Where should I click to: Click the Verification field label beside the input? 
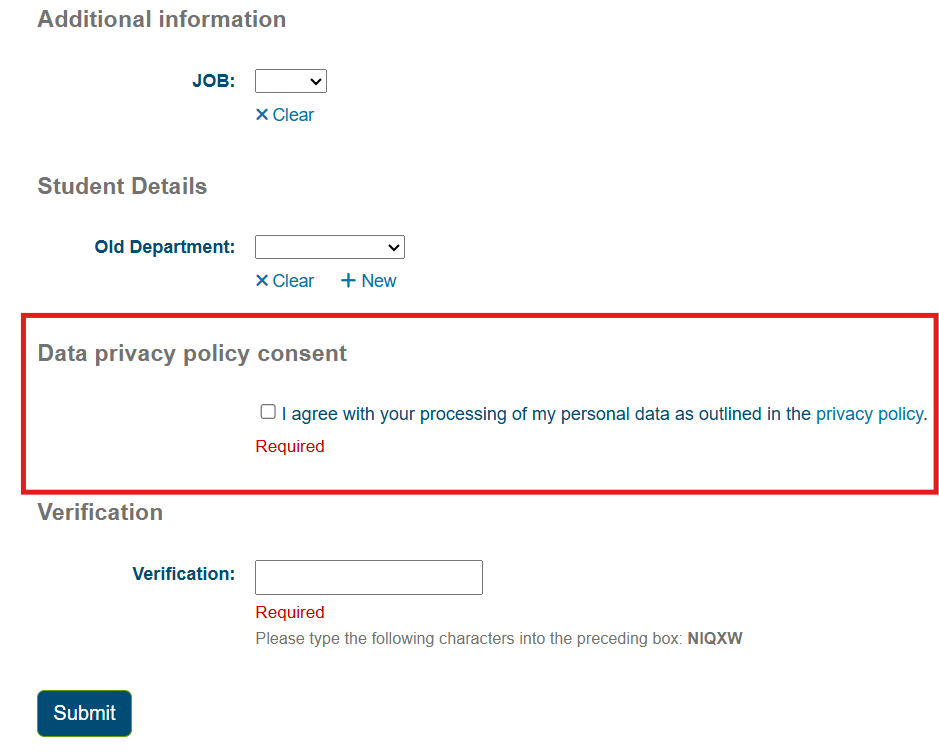[183, 574]
